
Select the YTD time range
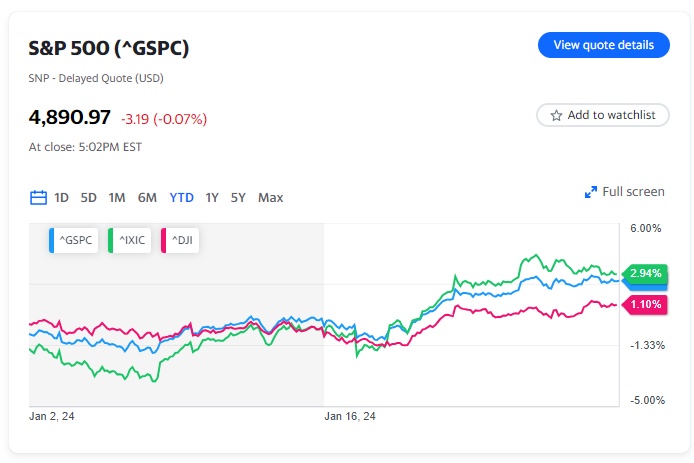tap(181, 197)
